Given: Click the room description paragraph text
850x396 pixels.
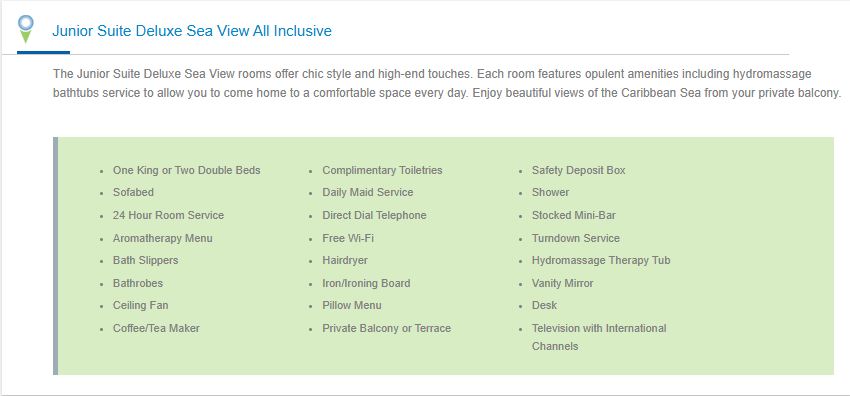Looking at the screenshot, I should 447,83.
